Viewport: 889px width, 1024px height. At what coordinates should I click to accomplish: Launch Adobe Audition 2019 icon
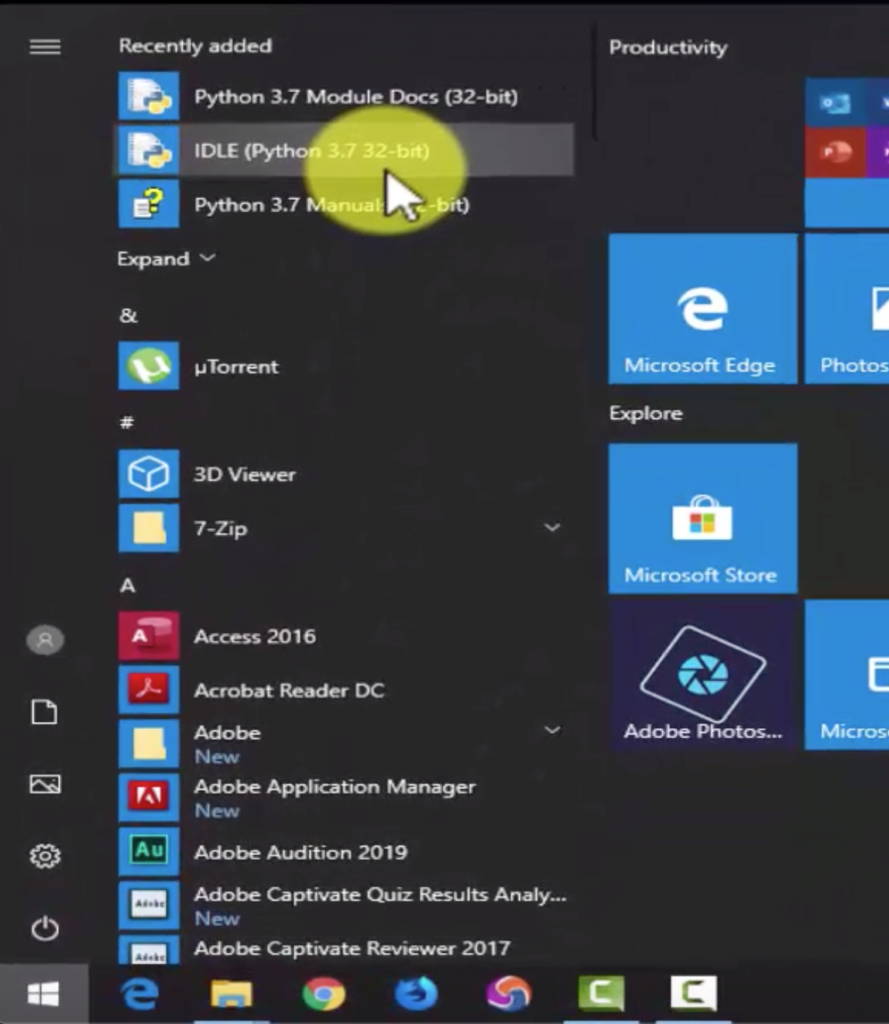(148, 851)
